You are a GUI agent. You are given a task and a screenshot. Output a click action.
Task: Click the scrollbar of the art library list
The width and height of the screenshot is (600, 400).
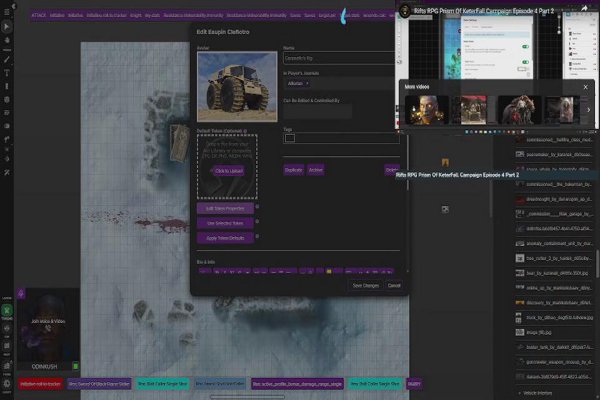coord(597,264)
